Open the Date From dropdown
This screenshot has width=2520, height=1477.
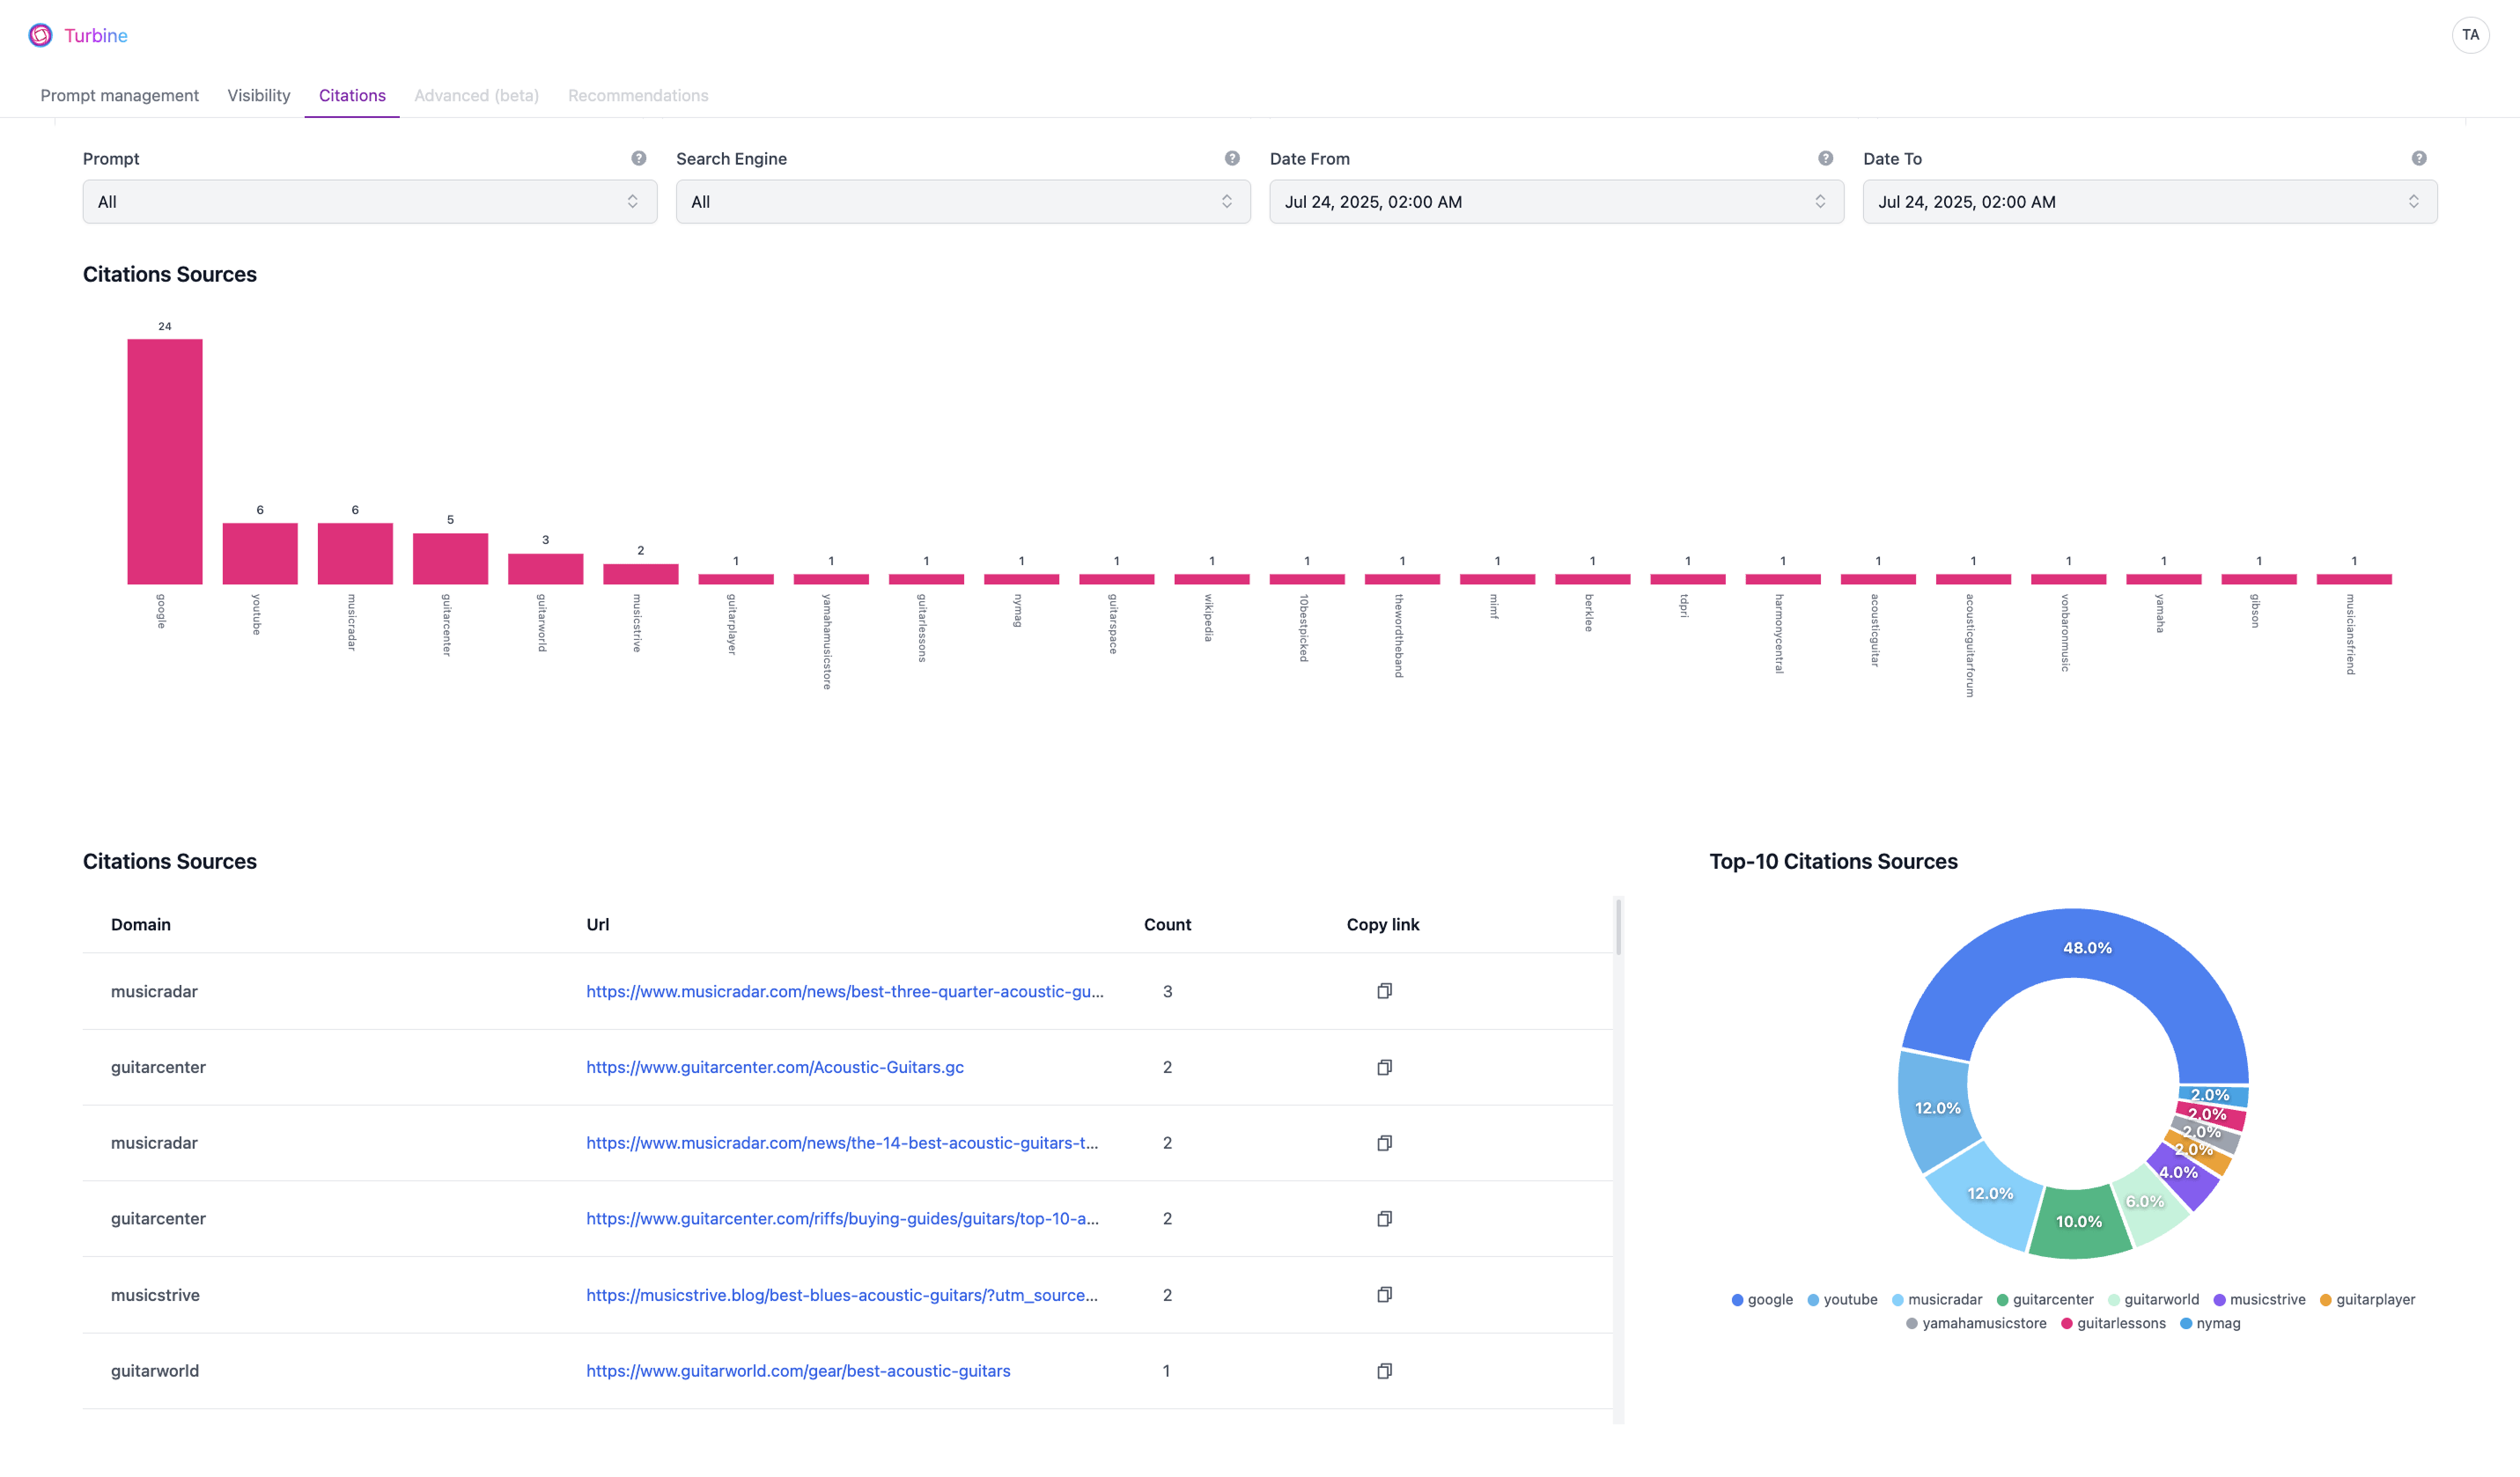(1556, 202)
